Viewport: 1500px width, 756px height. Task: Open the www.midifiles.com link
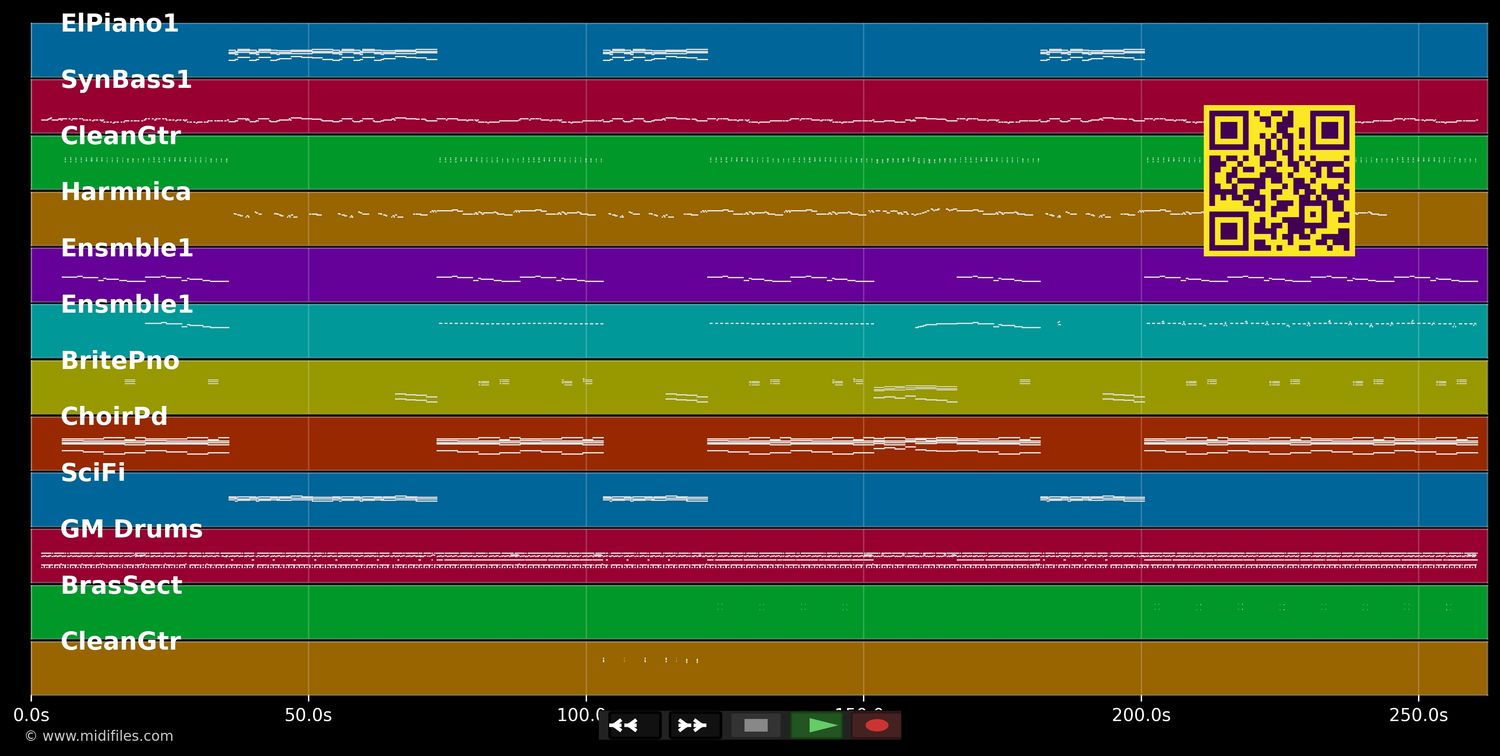pos(99,736)
